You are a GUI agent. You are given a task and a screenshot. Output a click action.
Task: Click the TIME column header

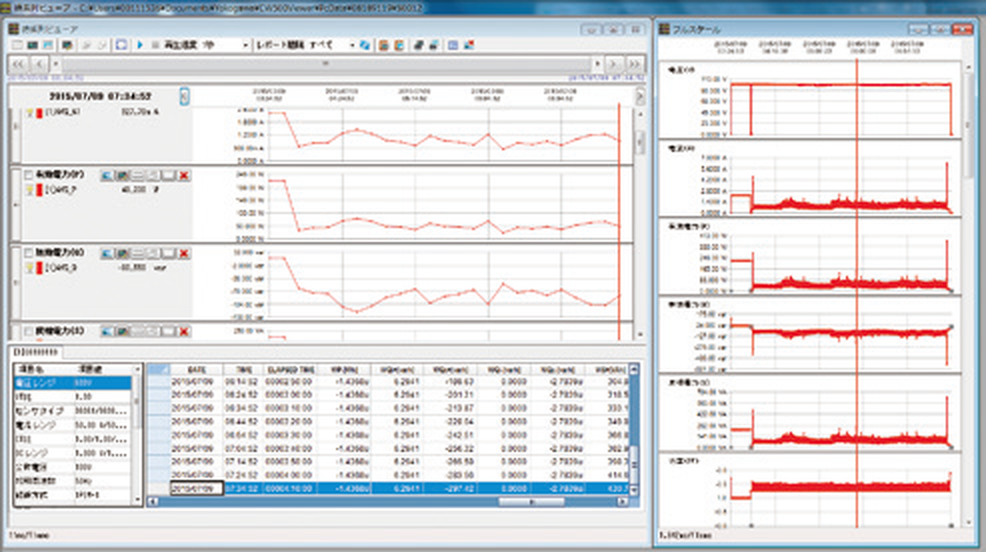click(x=243, y=370)
